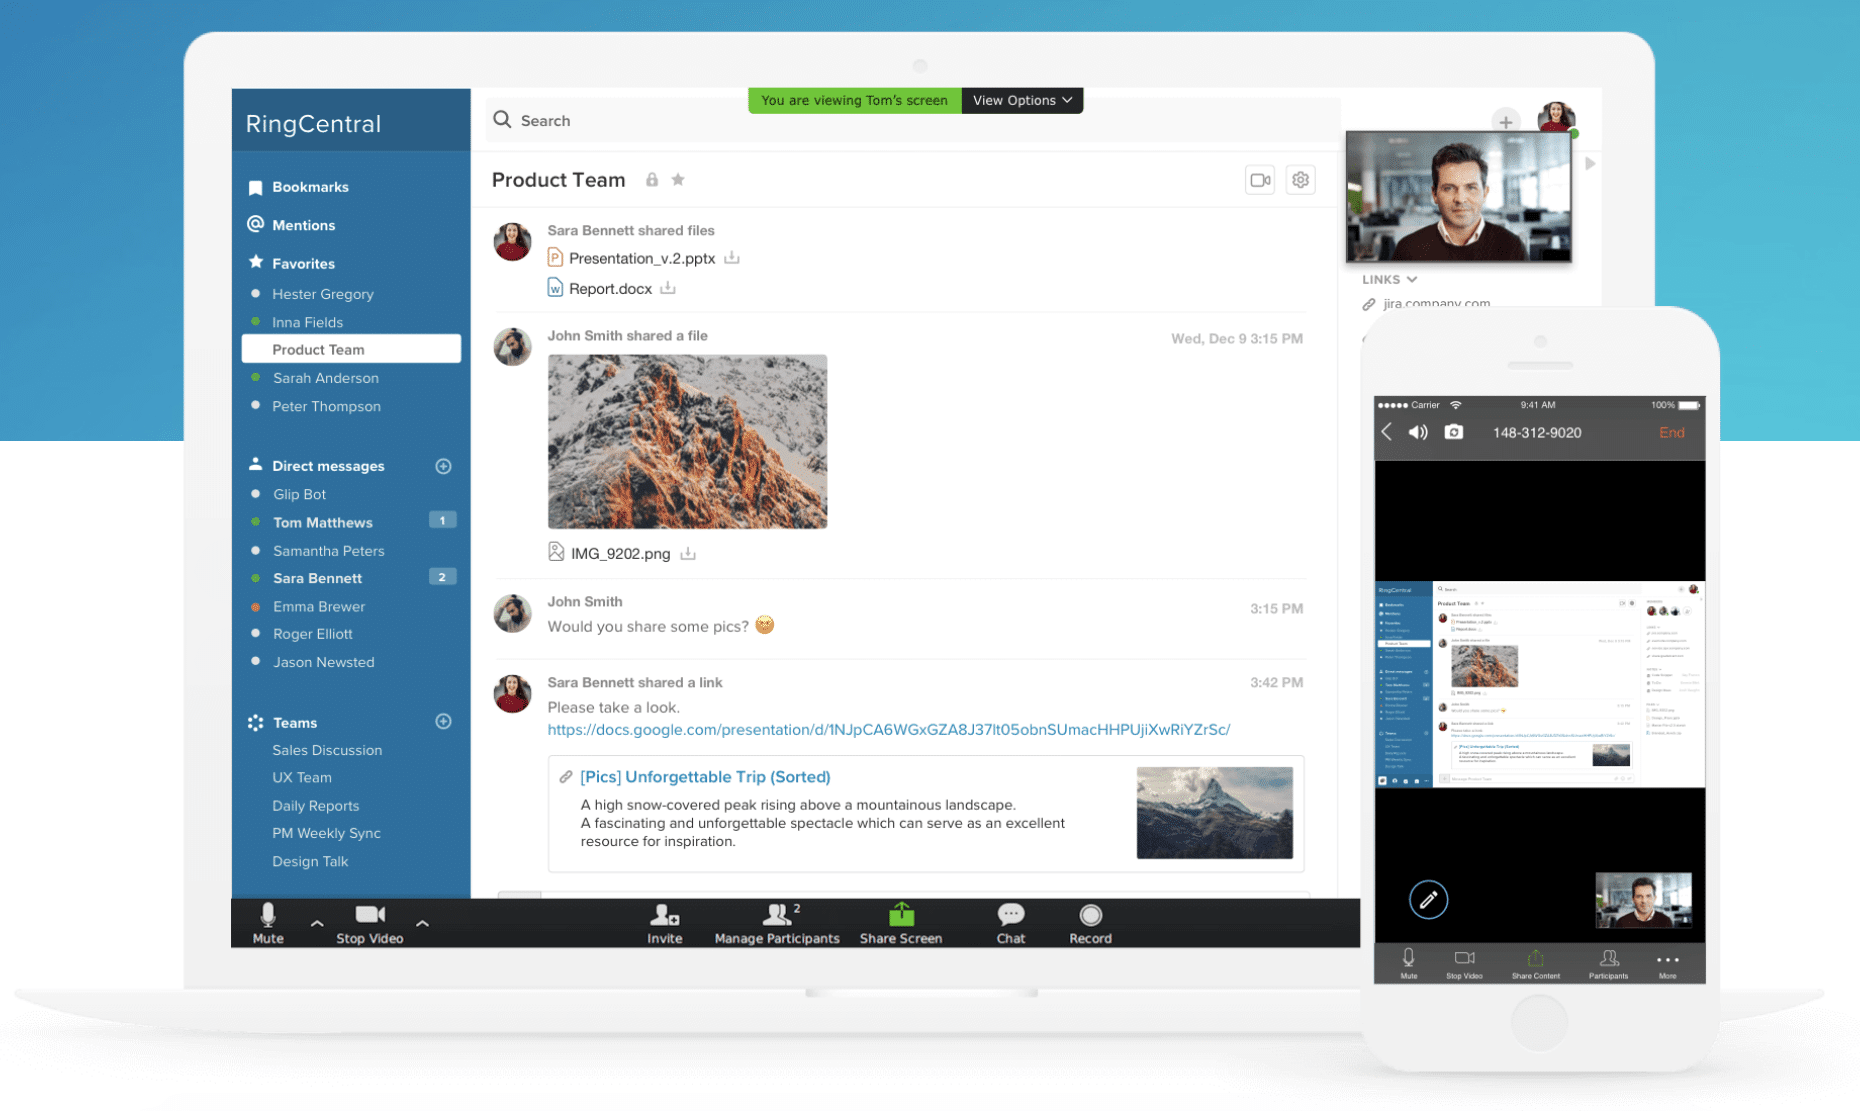Download the Report.docx file
Viewport: 1860px width, 1111px height.
668,288
